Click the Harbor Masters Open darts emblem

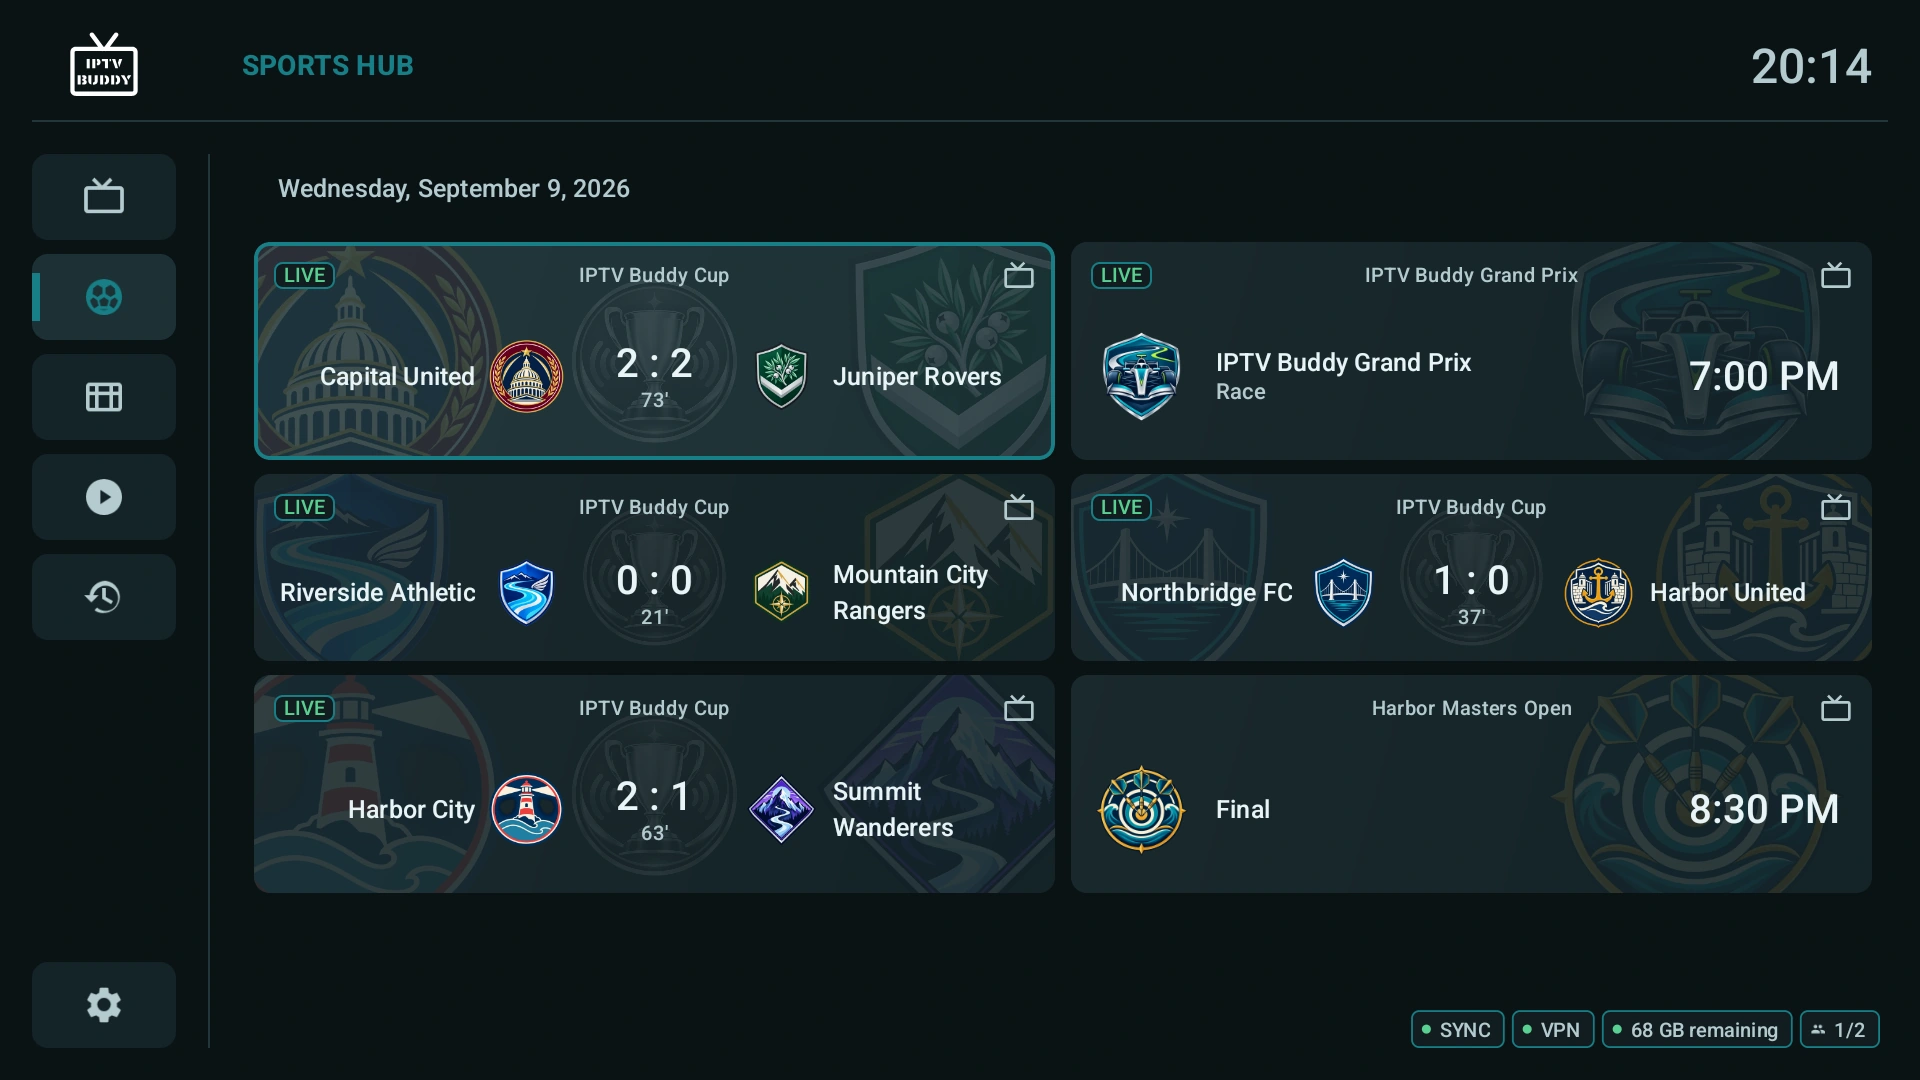click(x=1141, y=810)
